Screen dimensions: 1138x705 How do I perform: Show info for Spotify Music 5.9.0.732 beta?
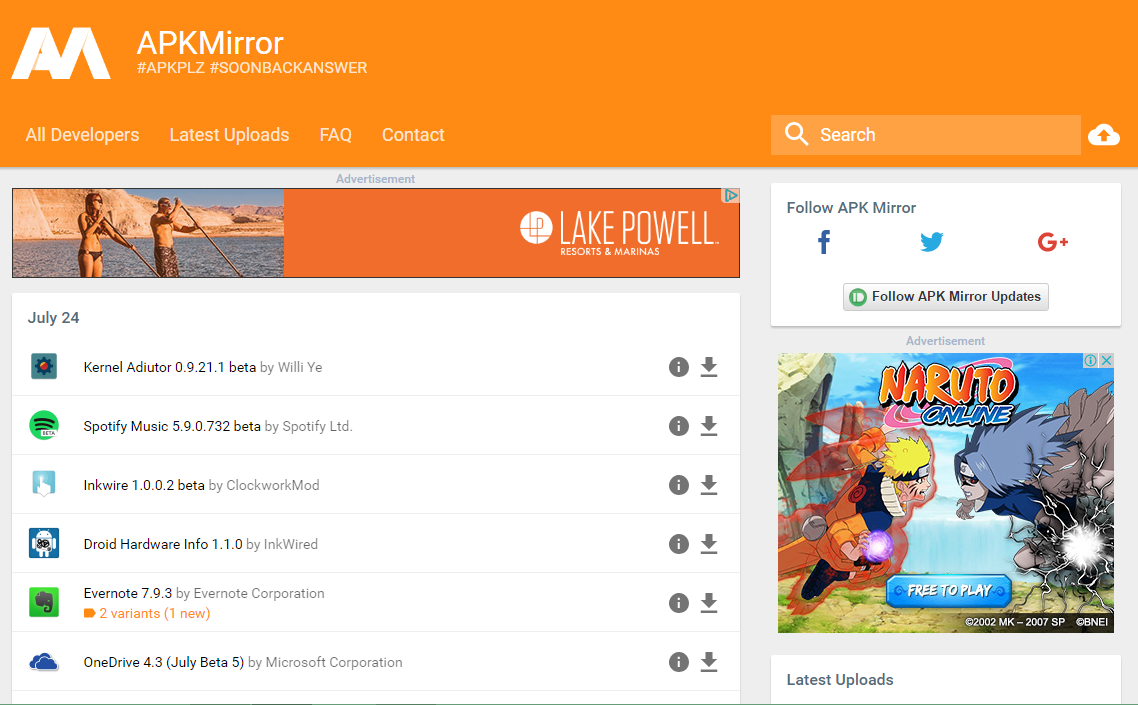[x=679, y=426]
